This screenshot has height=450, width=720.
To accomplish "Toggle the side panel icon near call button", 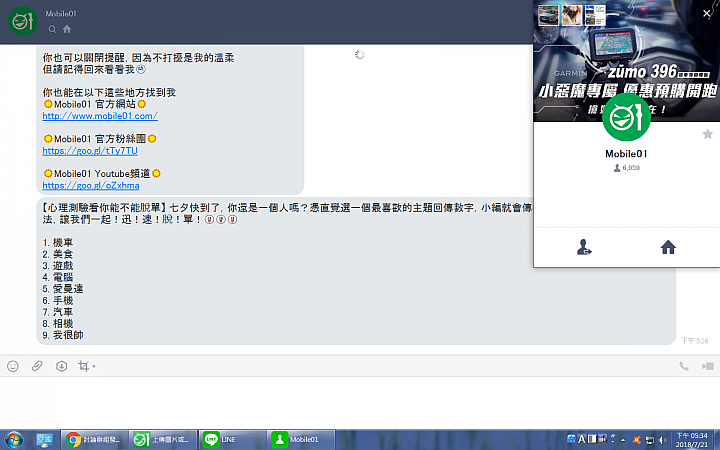I will 708,366.
